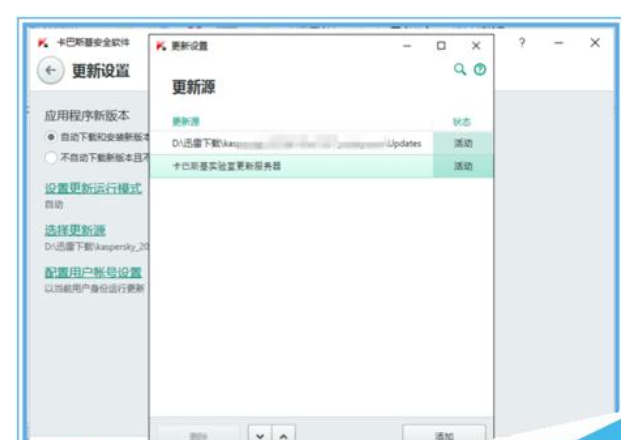This screenshot has width=621, height=440.
Task: Click the greyed delete button at dialog bottom left
Action: [x=198, y=434]
